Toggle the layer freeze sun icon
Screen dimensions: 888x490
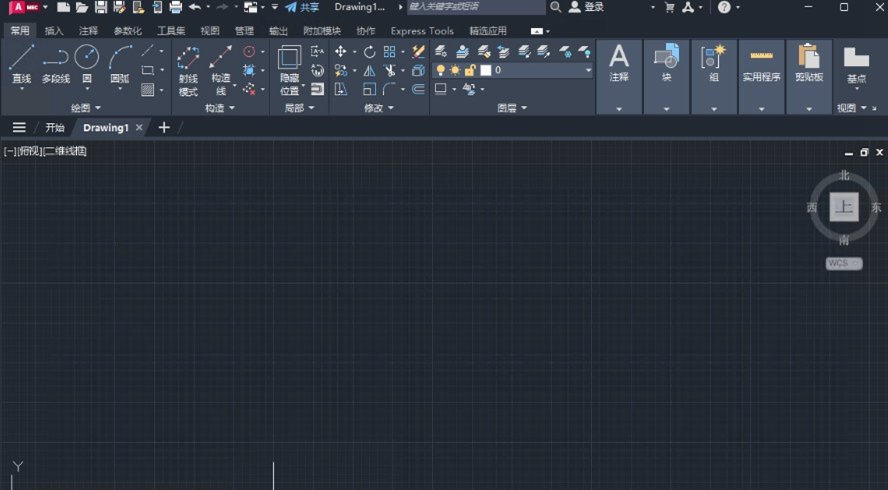(x=455, y=70)
